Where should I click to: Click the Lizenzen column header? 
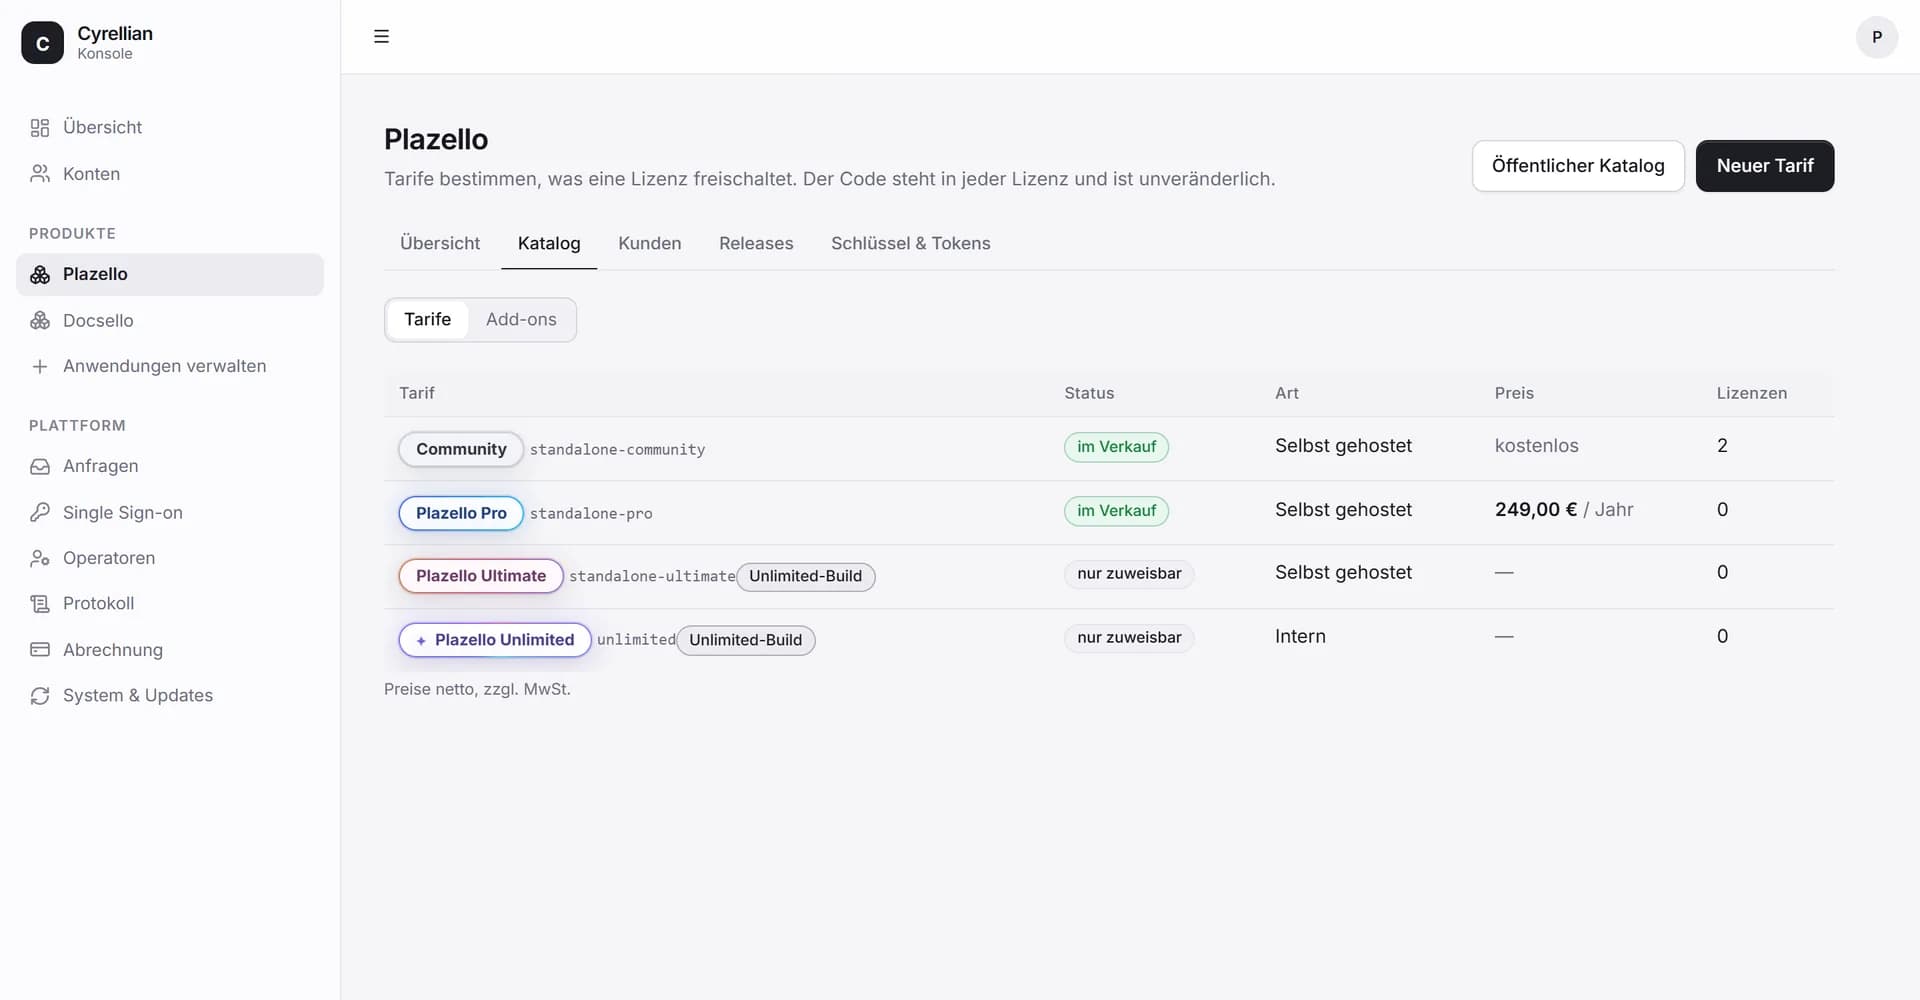click(1752, 393)
